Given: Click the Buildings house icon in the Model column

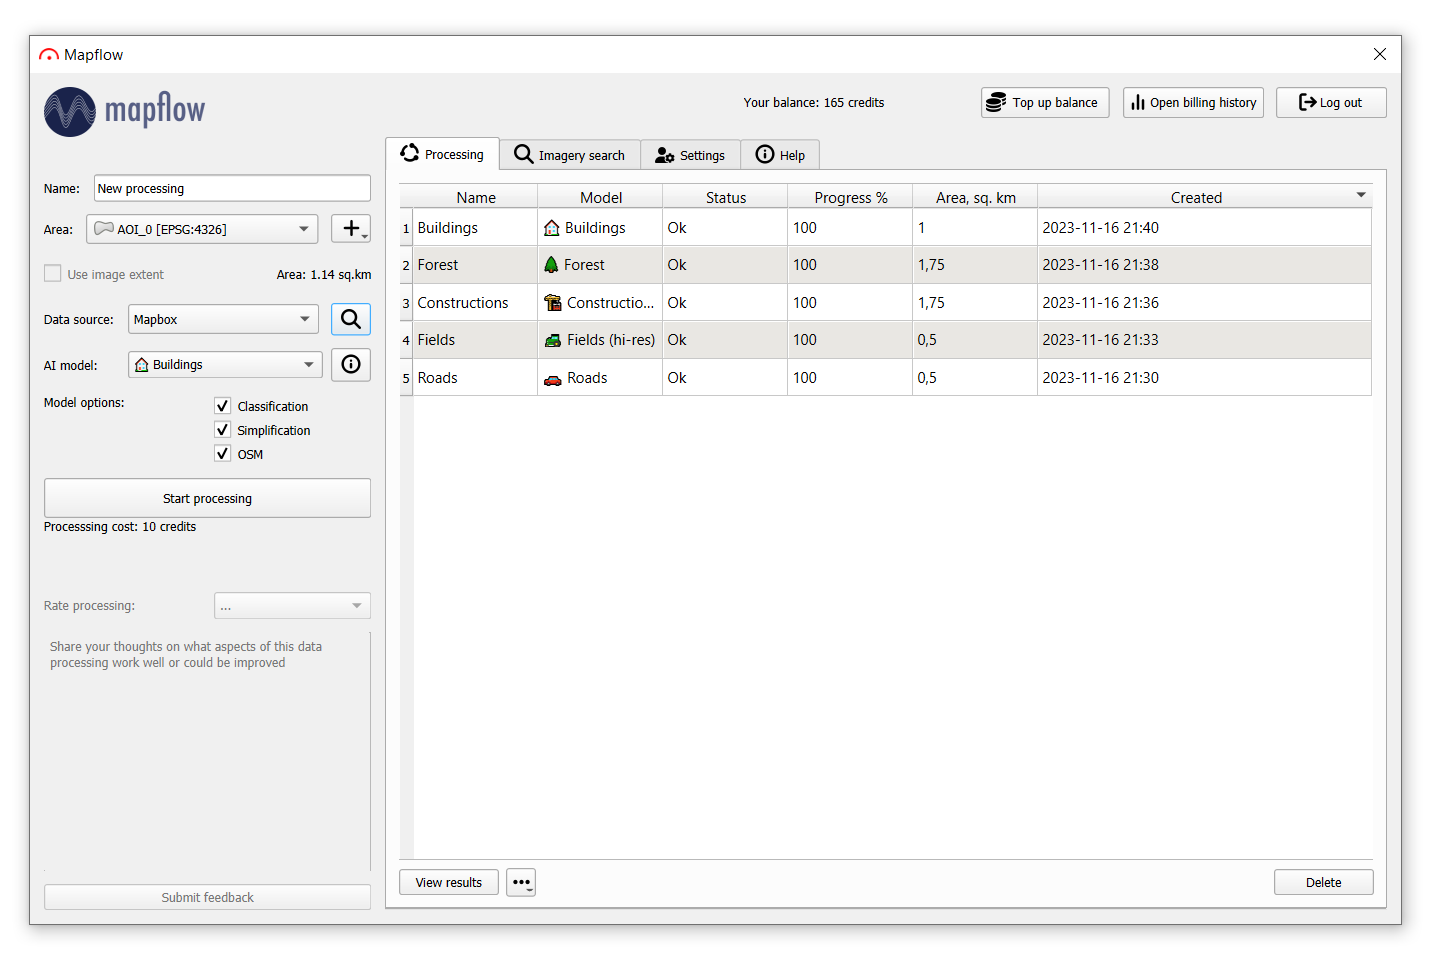Looking at the screenshot, I should coord(552,228).
